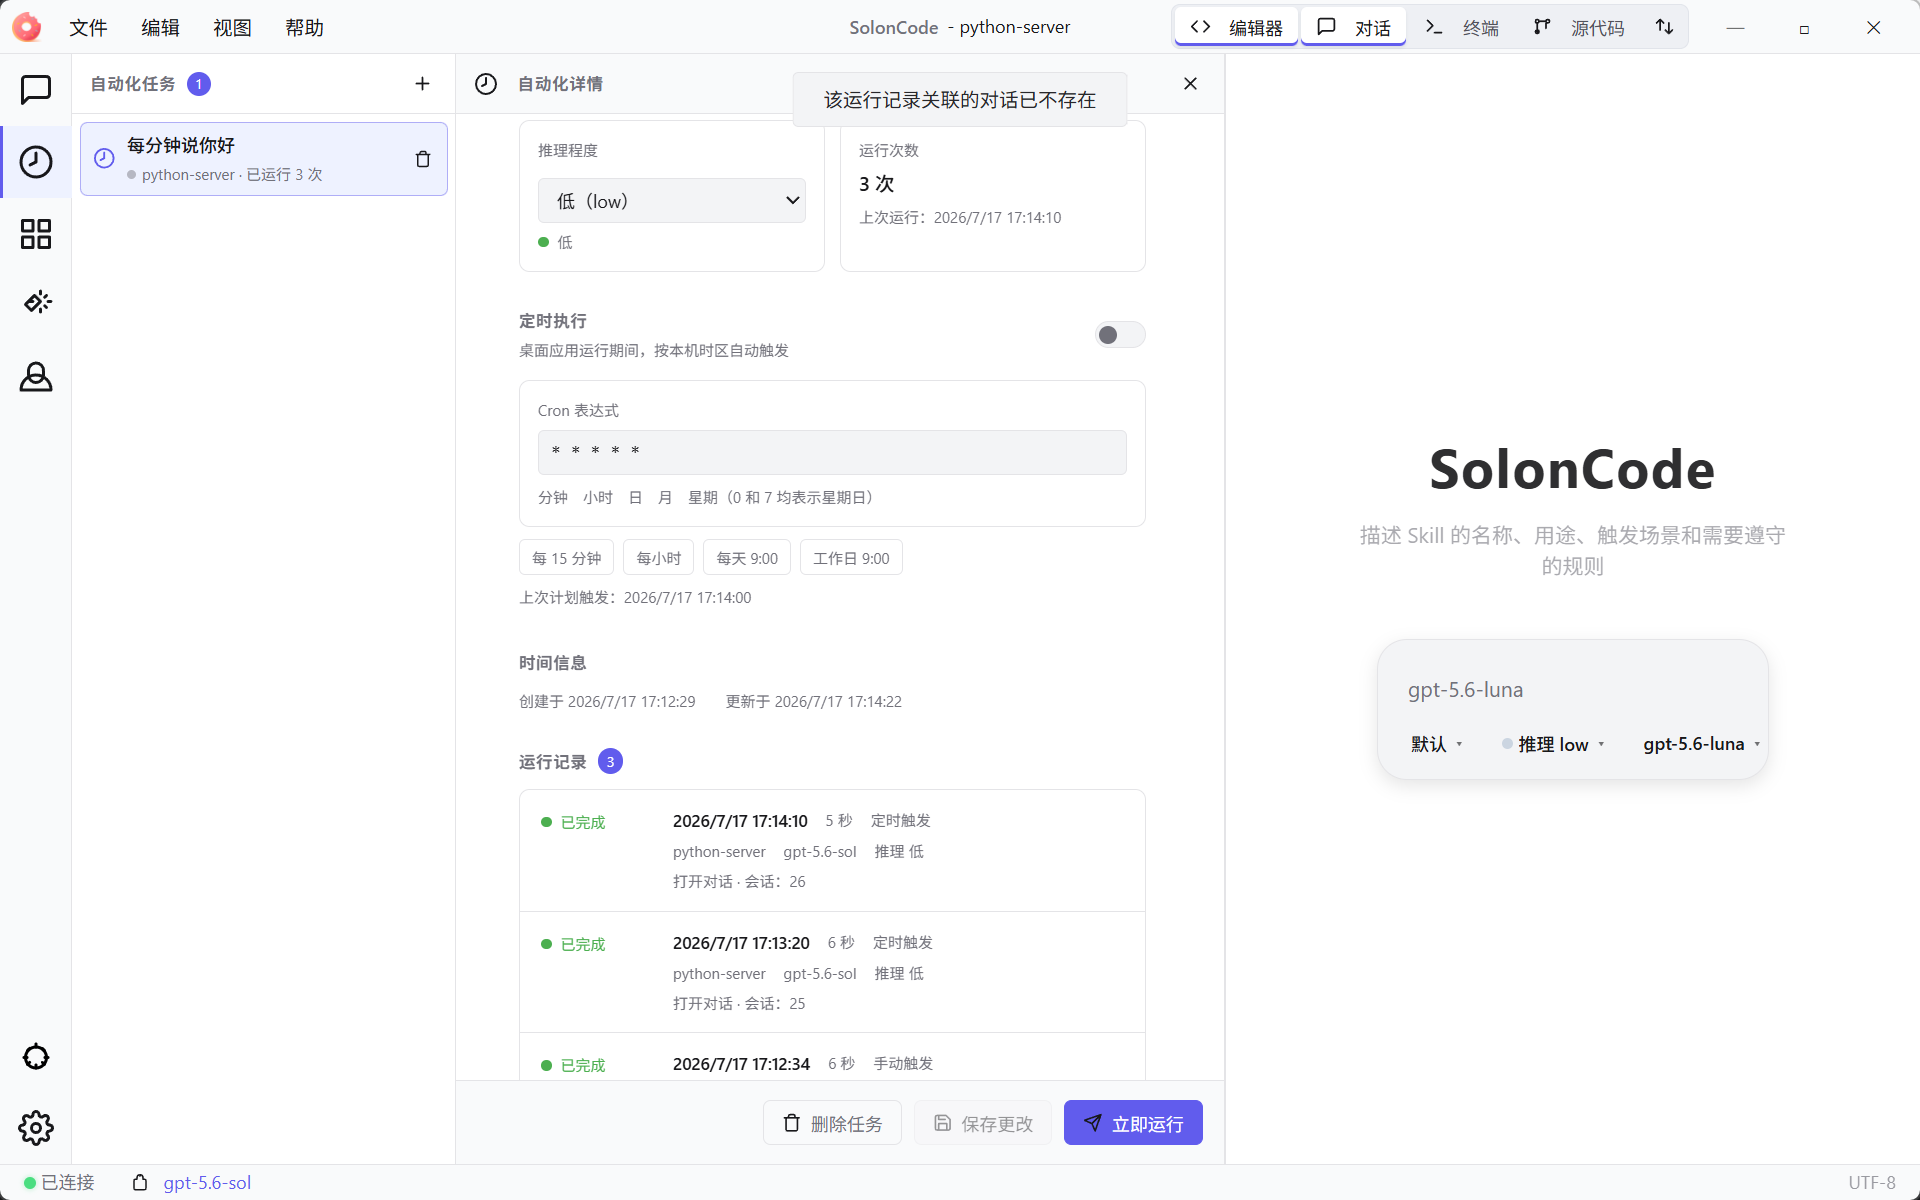This screenshot has height=1200, width=1920.
Task: Click the gpt-5.6-sol status bar model
Action: [207, 1182]
